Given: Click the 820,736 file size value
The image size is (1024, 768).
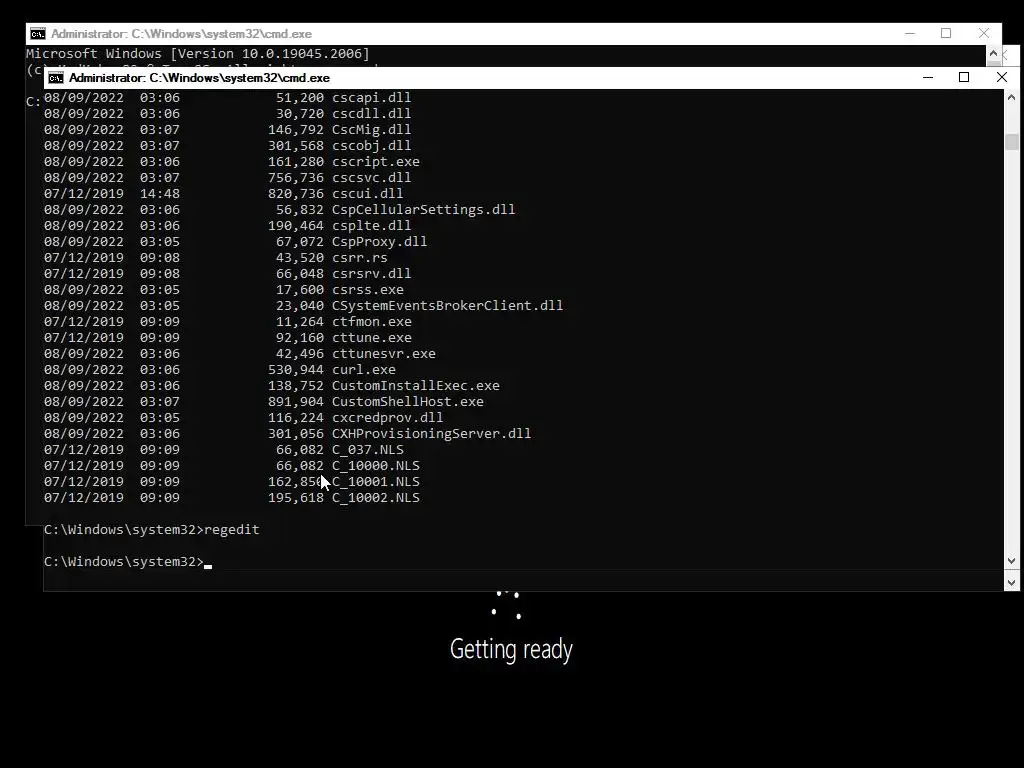Looking at the screenshot, I should (296, 193).
